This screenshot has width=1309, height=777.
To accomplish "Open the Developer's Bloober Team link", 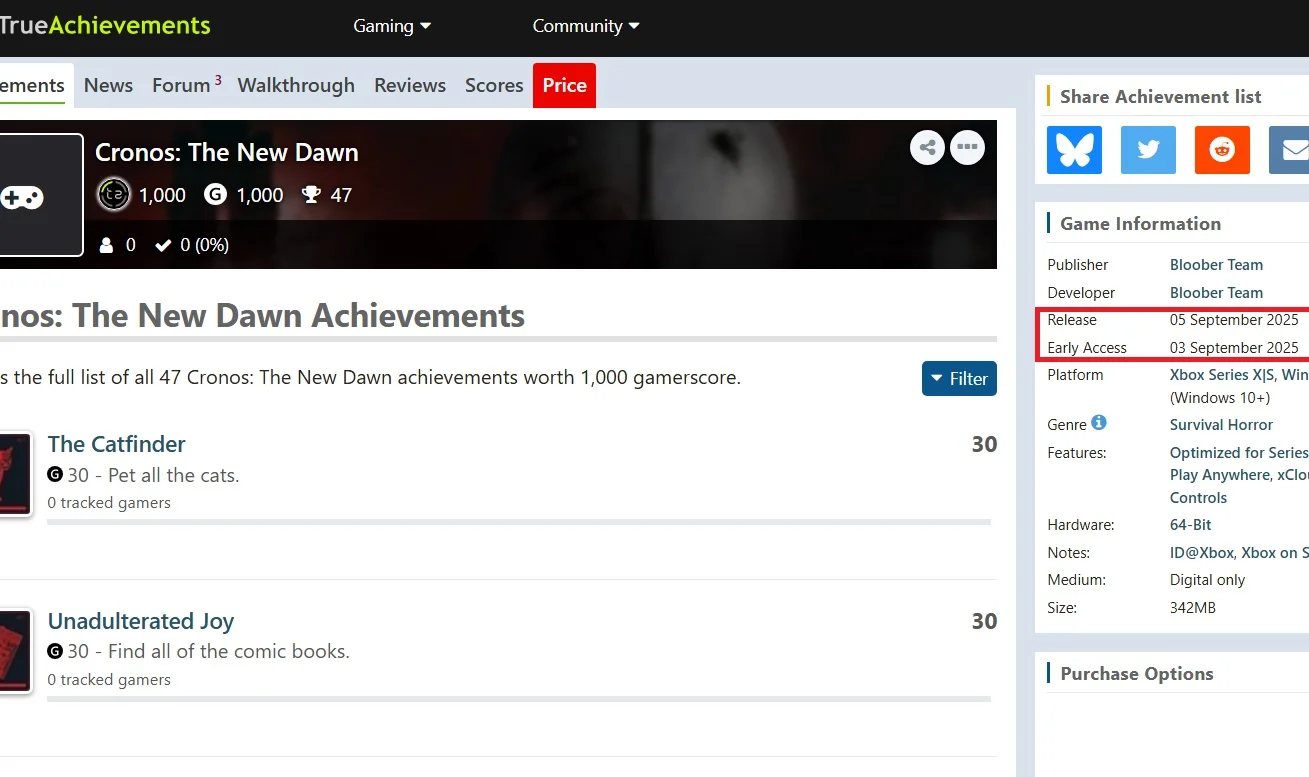I will click(x=1216, y=293).
